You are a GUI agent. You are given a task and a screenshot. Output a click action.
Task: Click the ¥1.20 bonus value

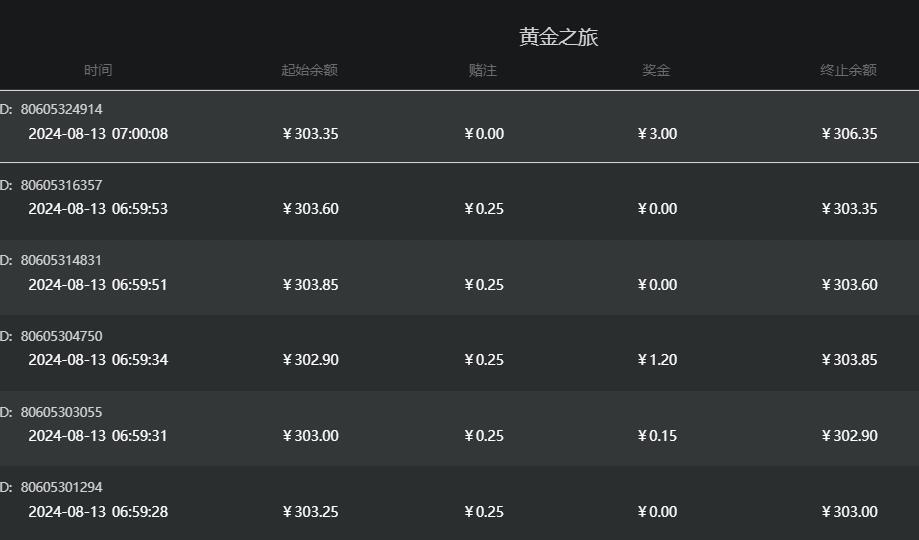click(657, 360)
